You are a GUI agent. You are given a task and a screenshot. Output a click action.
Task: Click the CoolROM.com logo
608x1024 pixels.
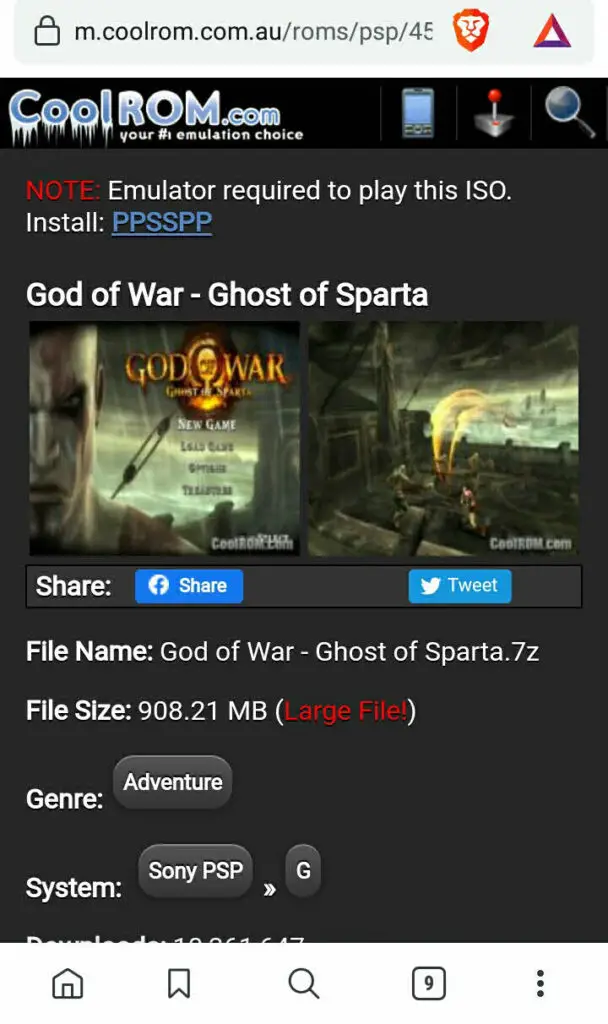[x=156, y=114]
